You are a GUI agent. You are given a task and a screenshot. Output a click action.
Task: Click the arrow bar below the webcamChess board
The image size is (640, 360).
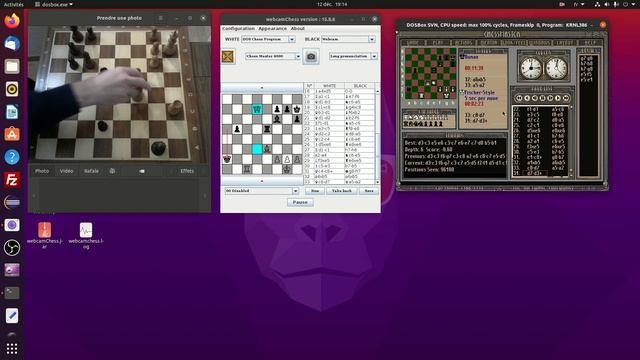(x=262, y=181)
